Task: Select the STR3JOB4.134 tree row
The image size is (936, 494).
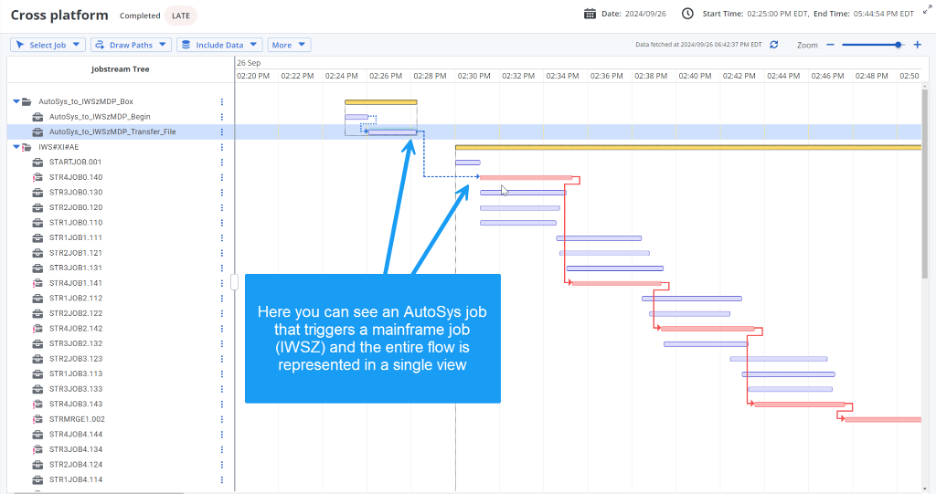Action: [x=121, y=449]
